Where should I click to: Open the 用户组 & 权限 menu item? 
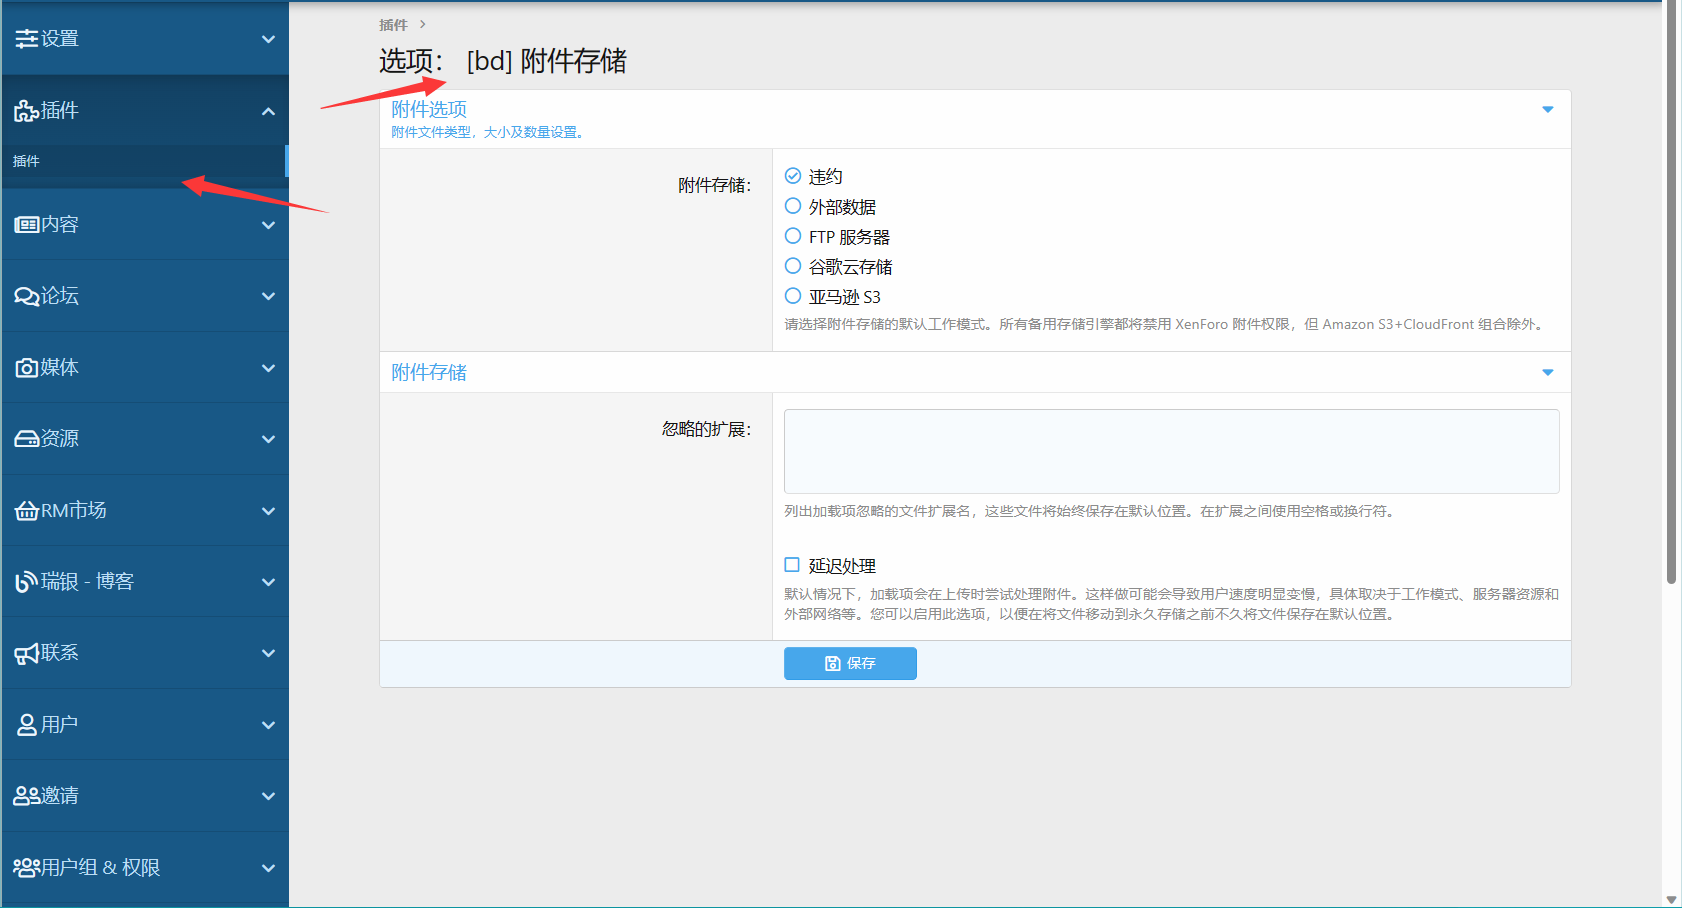pyautogui.click(x=100, y=867)
